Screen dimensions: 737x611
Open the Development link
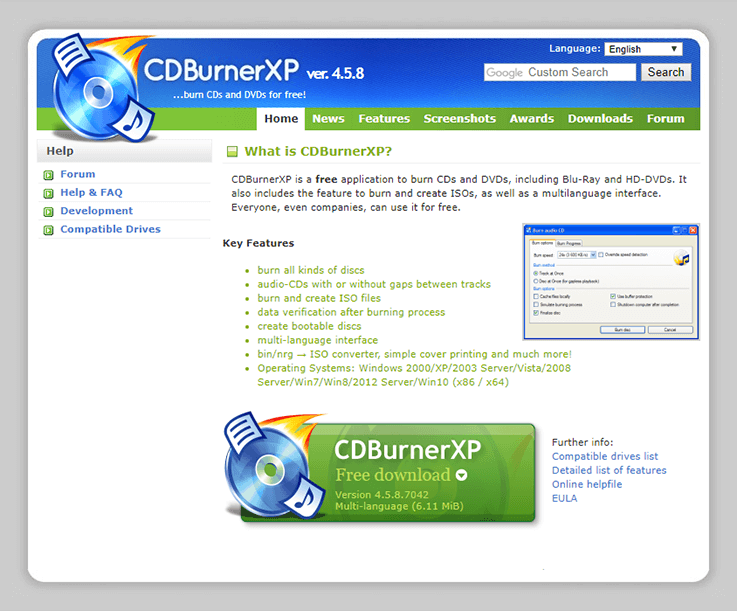pos(96,211)
